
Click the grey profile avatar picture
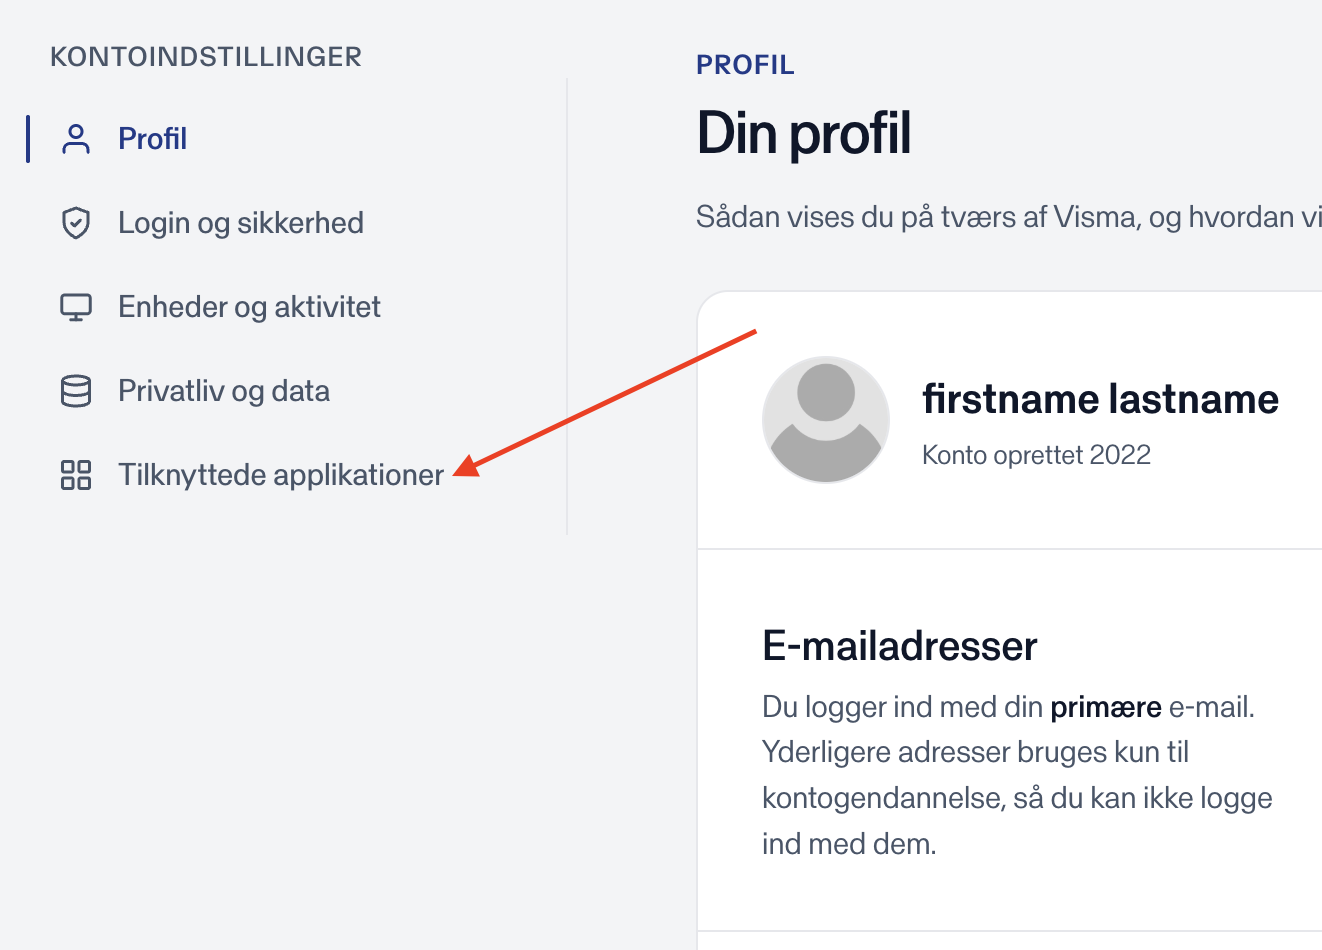(x=826, y=420)
